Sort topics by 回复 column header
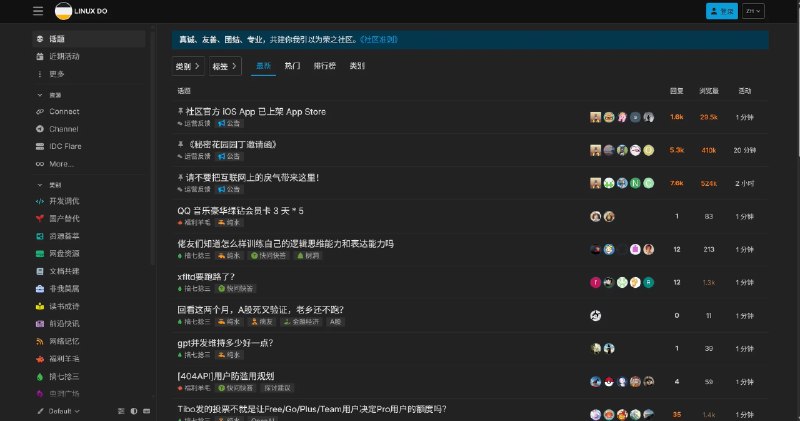This screenshot has height=421, width=800. tap(677, 91)
